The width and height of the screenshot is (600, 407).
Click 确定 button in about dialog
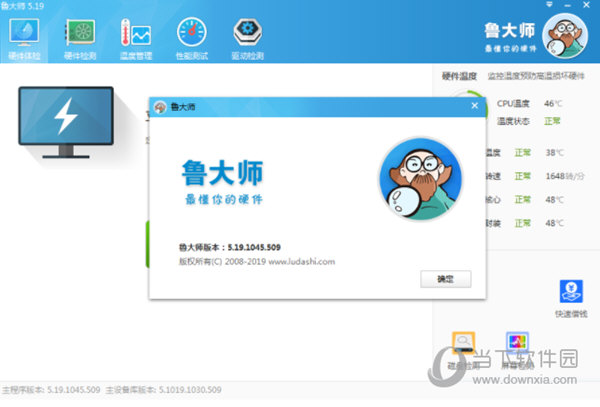(446, 279)
